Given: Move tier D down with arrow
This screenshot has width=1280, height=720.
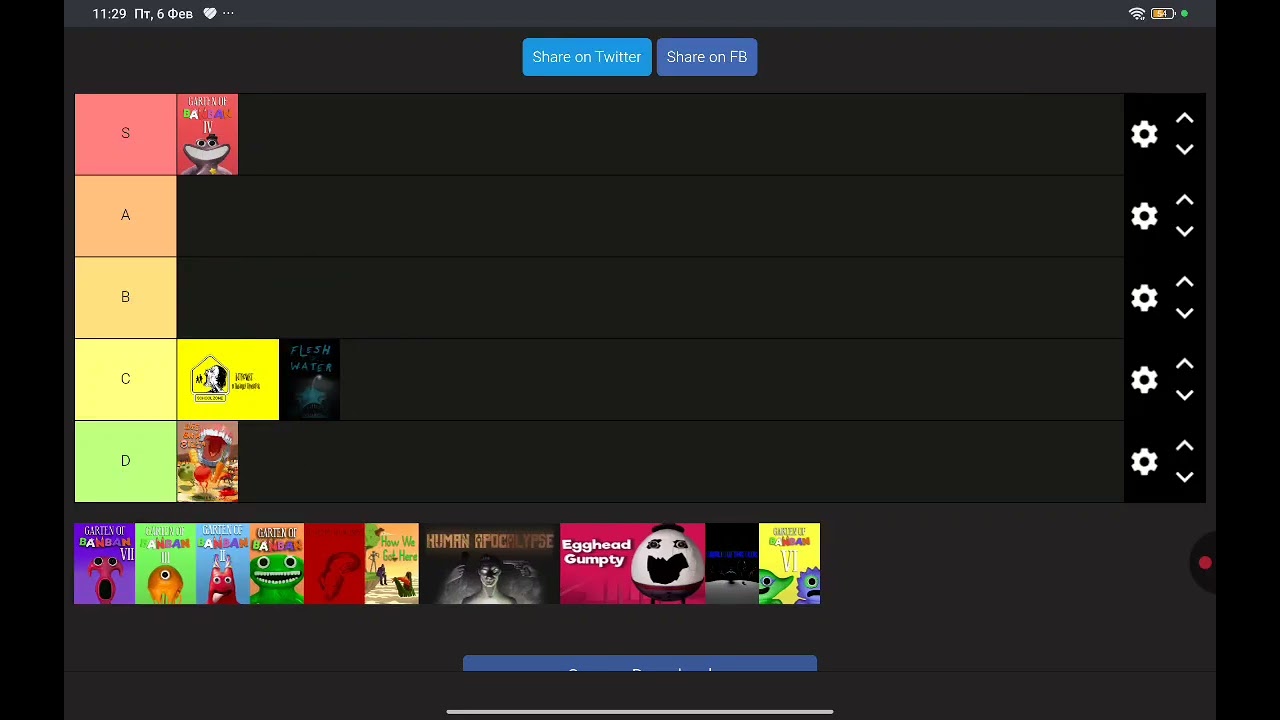Looking at the screenshot, I should 1185,477.
